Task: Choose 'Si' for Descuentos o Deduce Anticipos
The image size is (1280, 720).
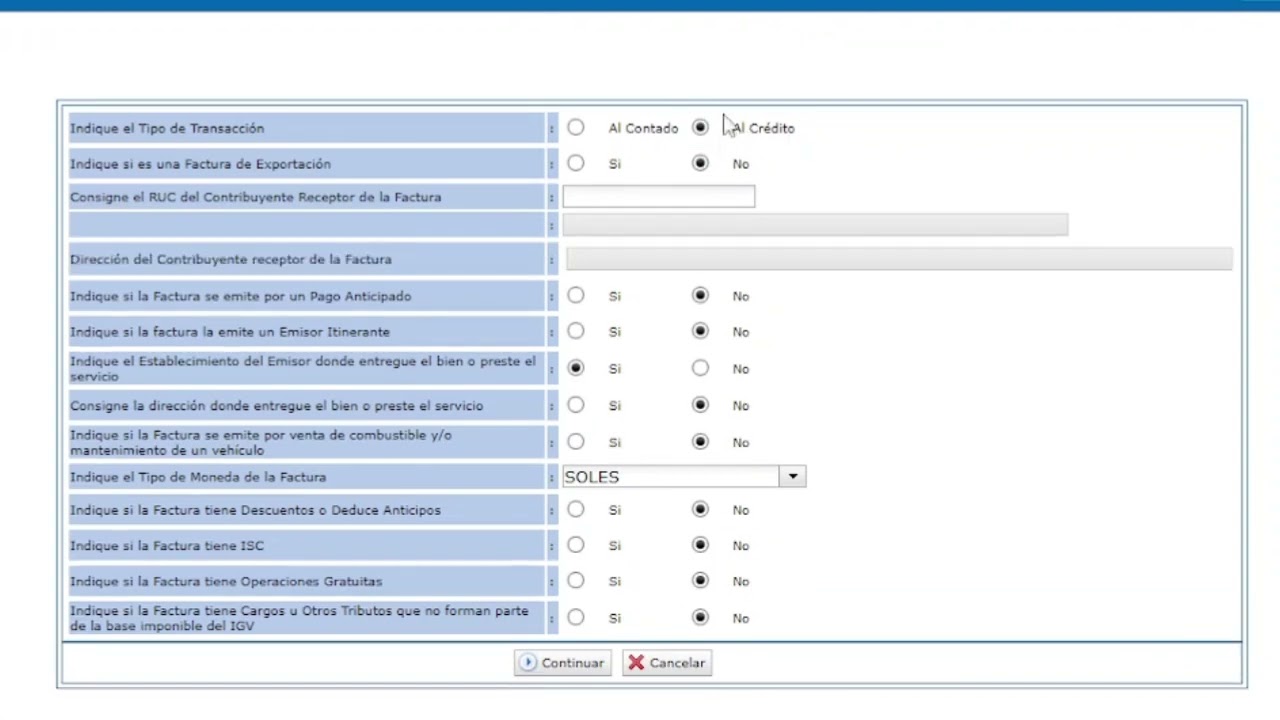Action: (576, 509)
